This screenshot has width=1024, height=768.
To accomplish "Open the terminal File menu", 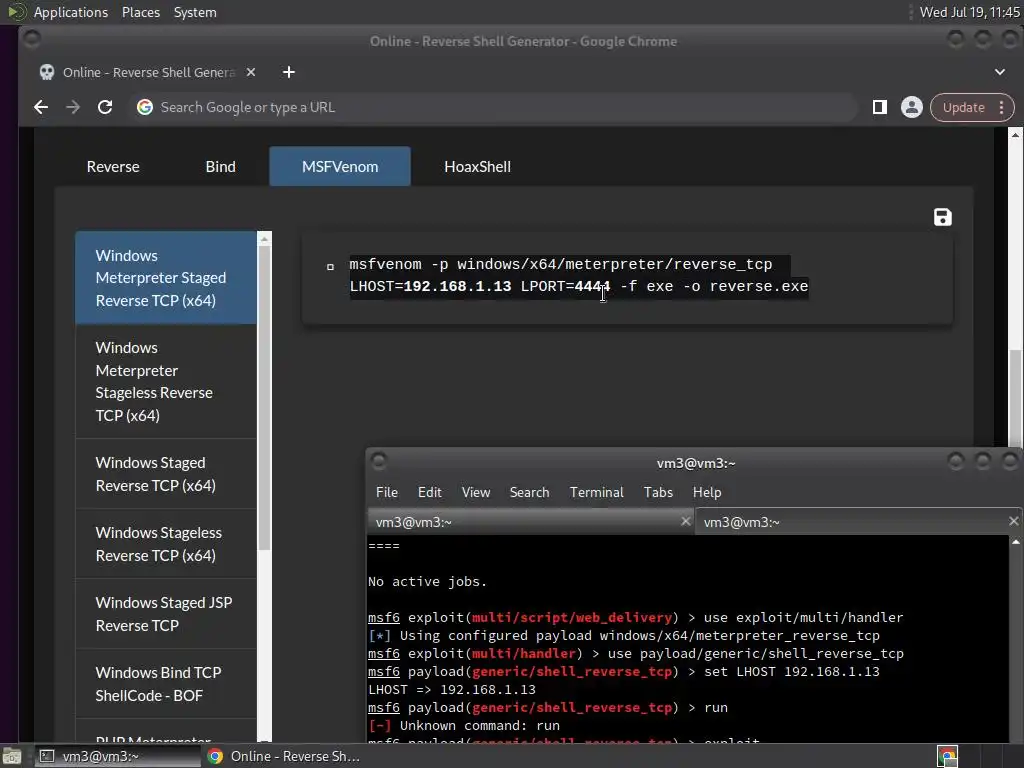I will click(387, 492).
